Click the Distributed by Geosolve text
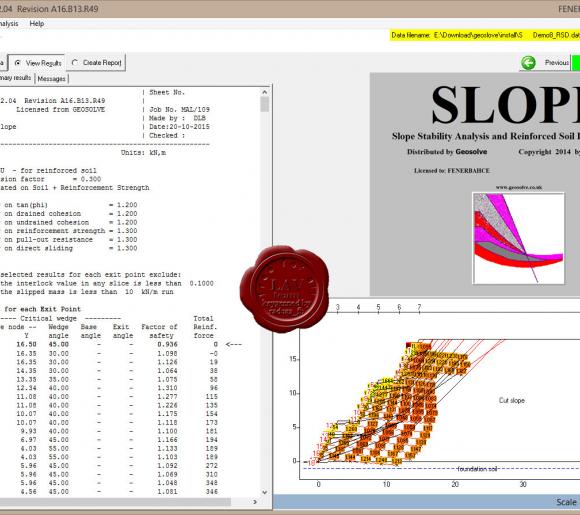Image resolution: width=580 pixels, height=515 pixels. coord(447,152)
